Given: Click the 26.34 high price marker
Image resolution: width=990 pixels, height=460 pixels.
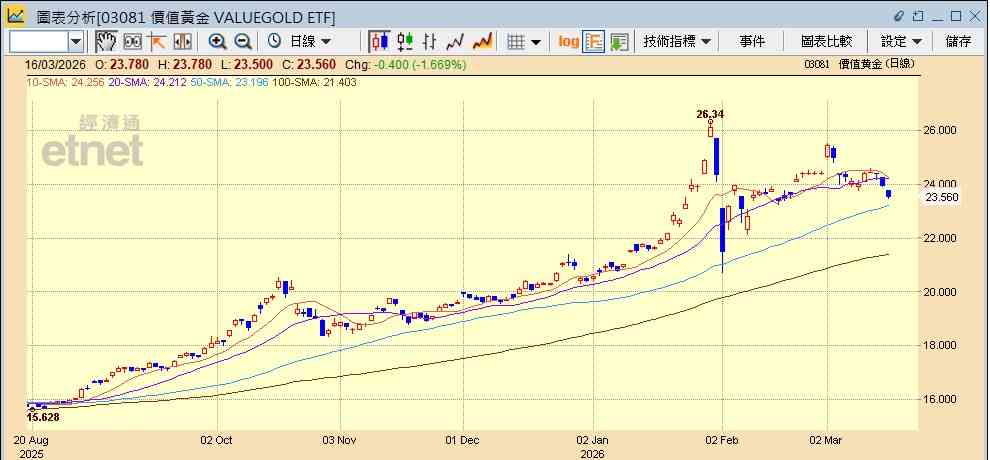Looking at the screenshot, I should (x=710, y=114).
